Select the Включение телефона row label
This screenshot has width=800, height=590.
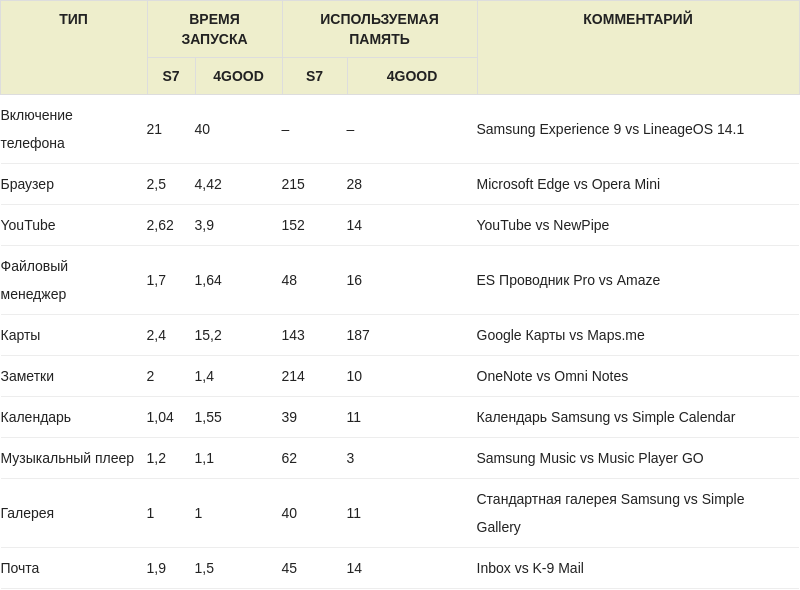click(37, 129)
